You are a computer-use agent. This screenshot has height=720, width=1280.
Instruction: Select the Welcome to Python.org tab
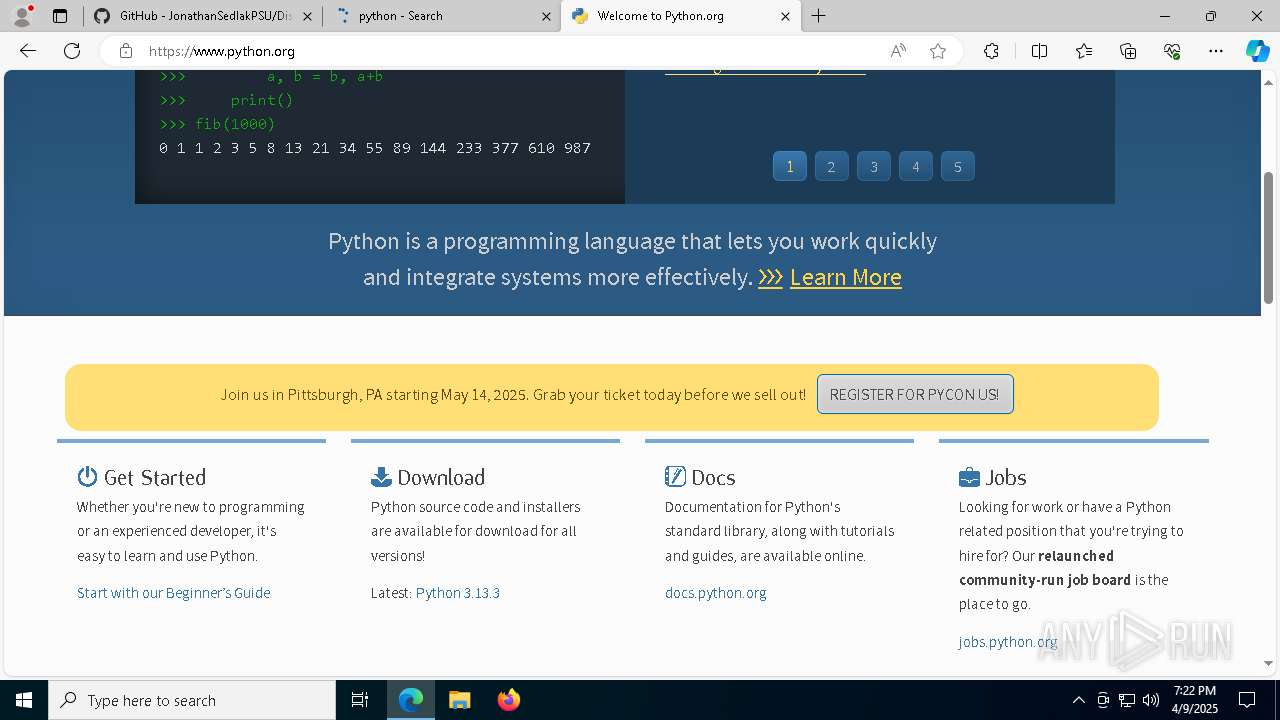click(680, 16)
